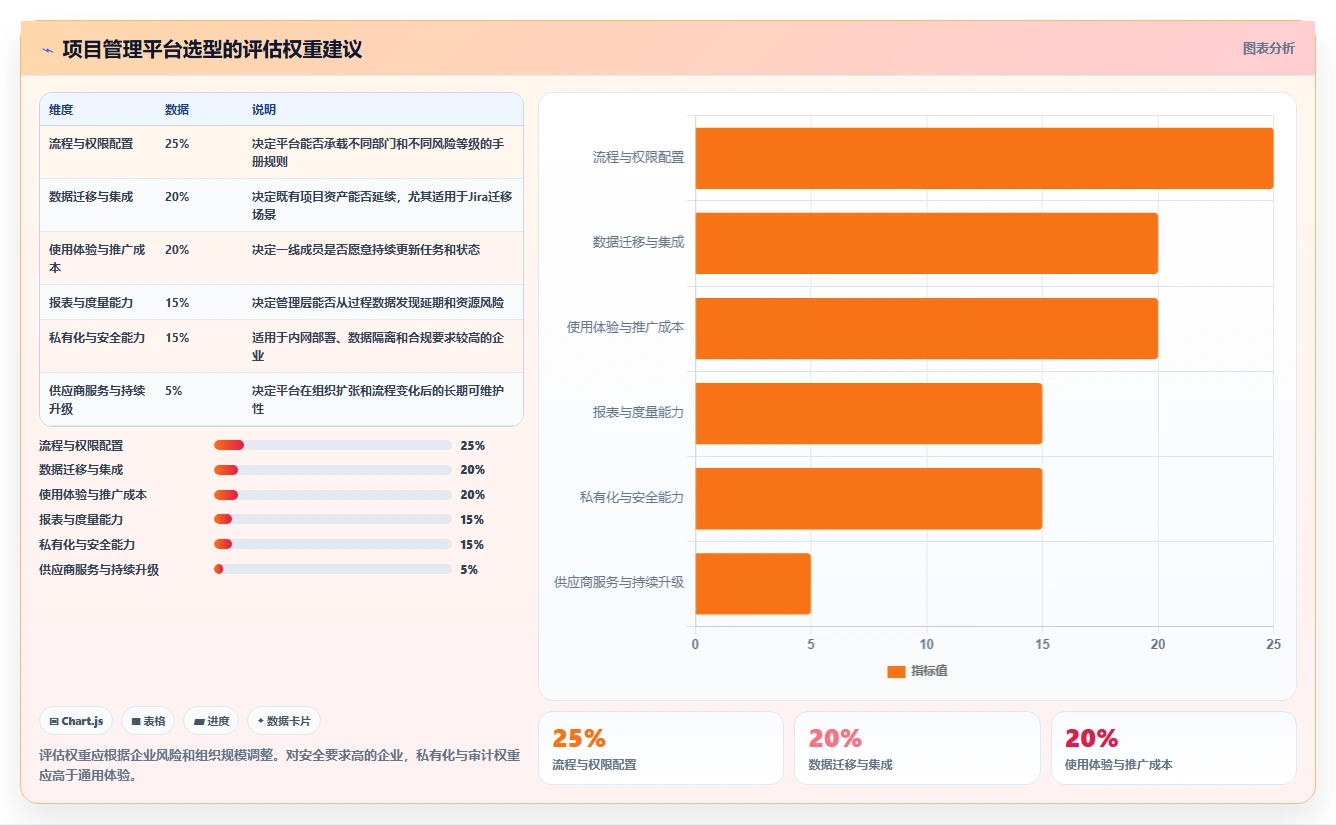Click the 私有化与安全能力 table row name
The image size is (1336, 825).
(x=97, y=338)
